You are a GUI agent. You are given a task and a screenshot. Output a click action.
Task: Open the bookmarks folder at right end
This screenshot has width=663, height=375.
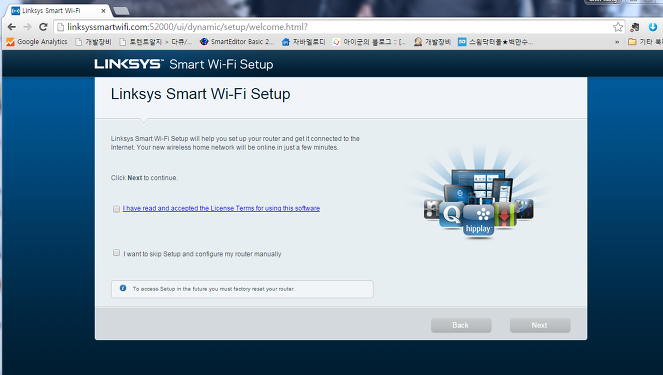(x=645, y=41)
